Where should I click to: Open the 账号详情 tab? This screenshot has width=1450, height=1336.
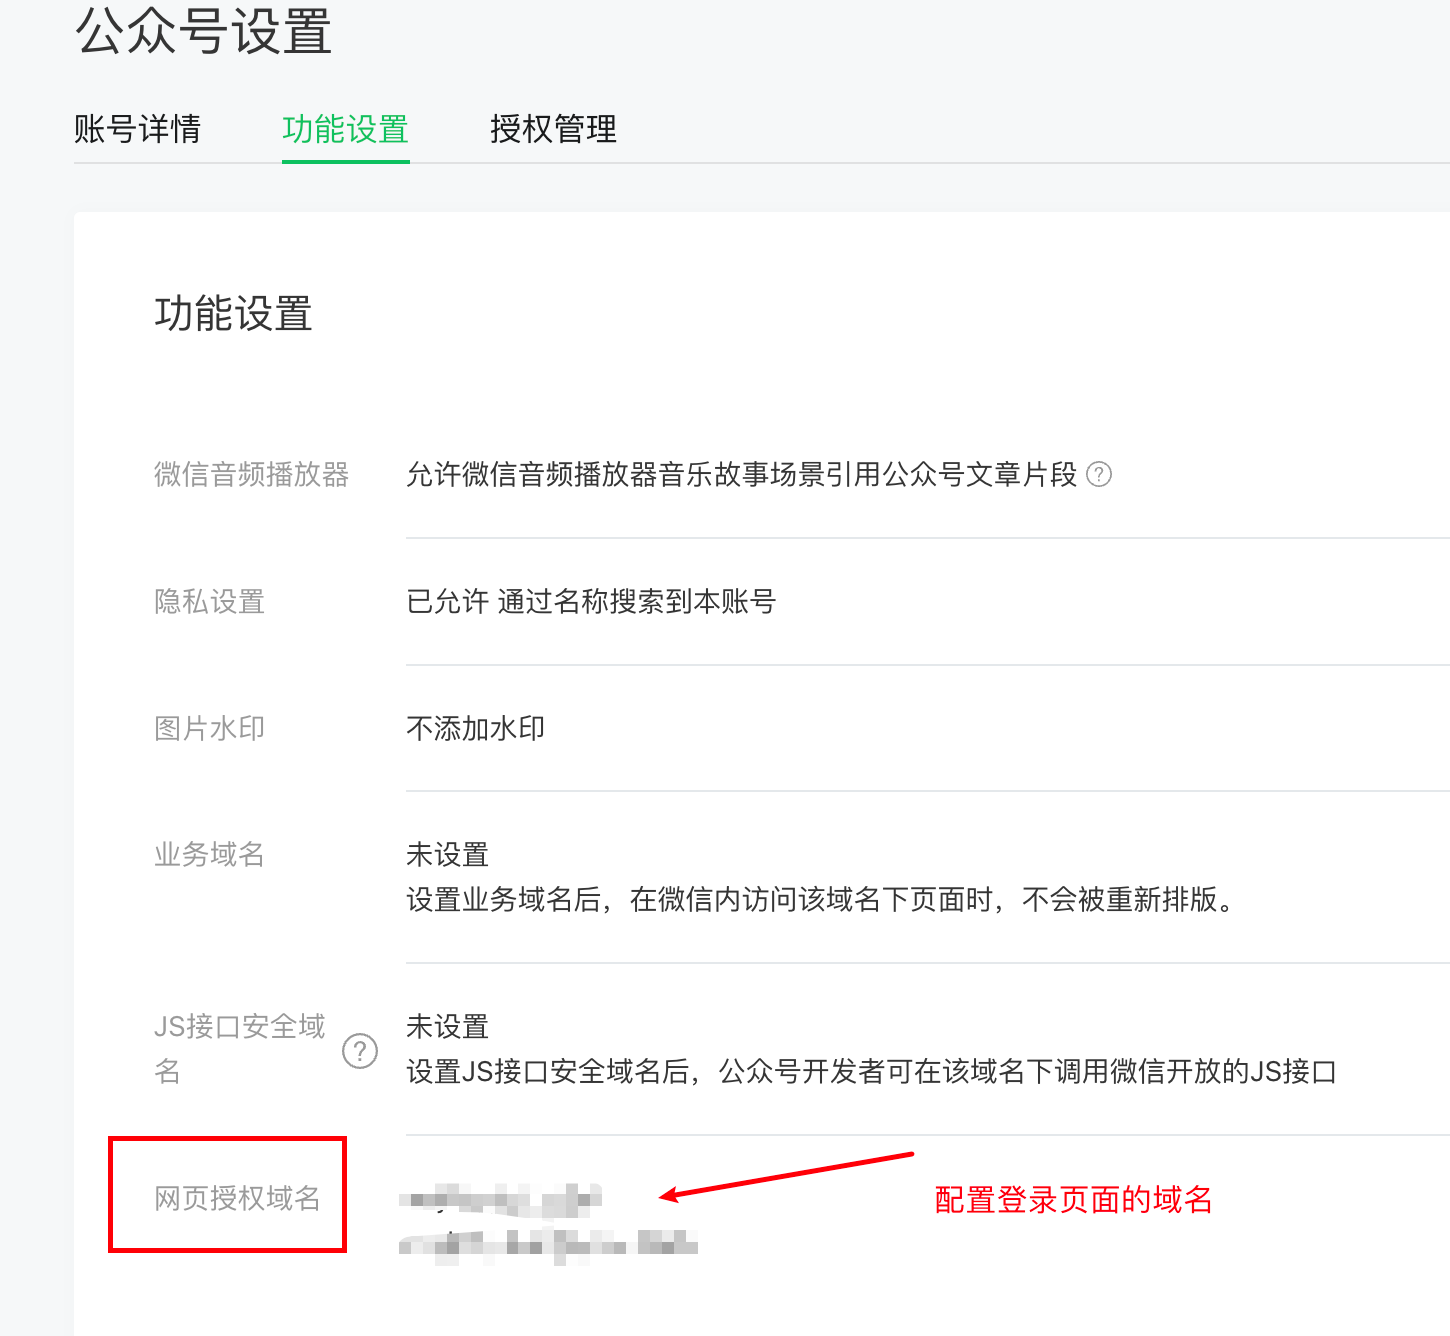click(x=137, y=129)
